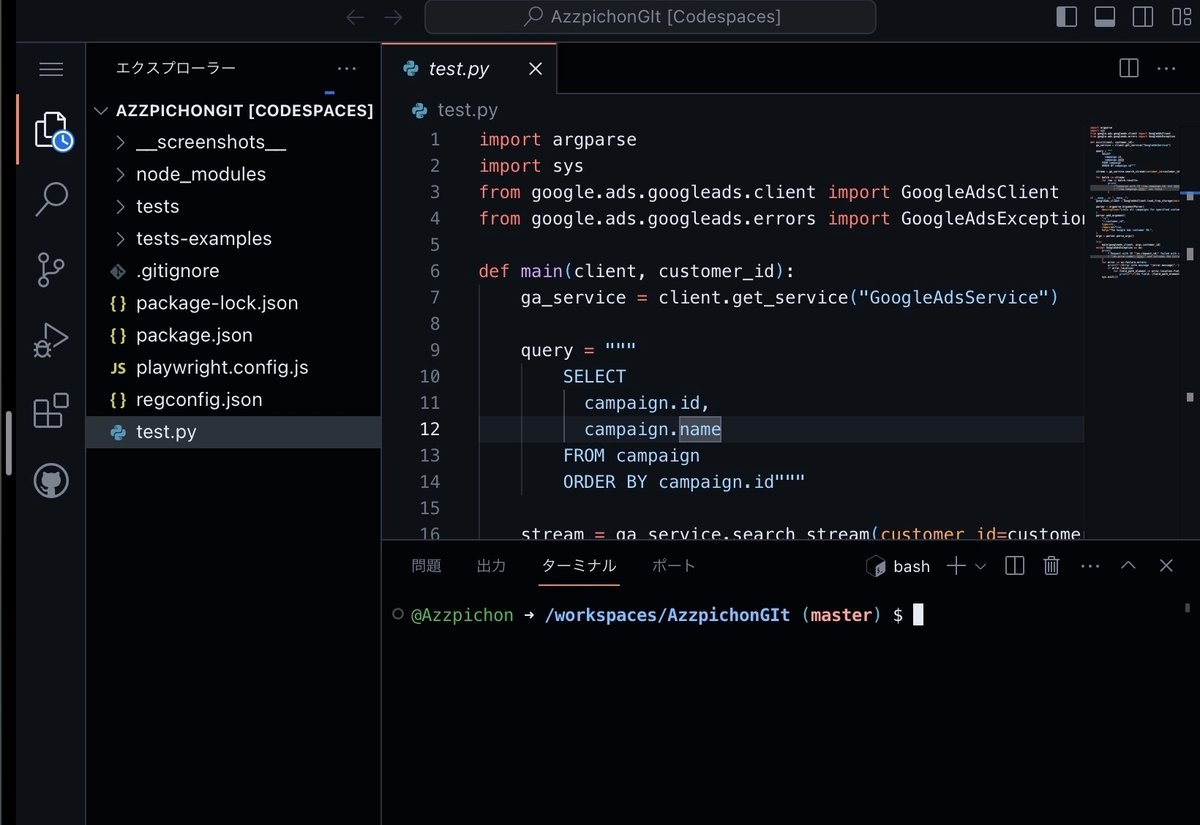Click the SELECT keyword in query
The height and width of the screenshot is (825, 1200).
coord(594,376)
